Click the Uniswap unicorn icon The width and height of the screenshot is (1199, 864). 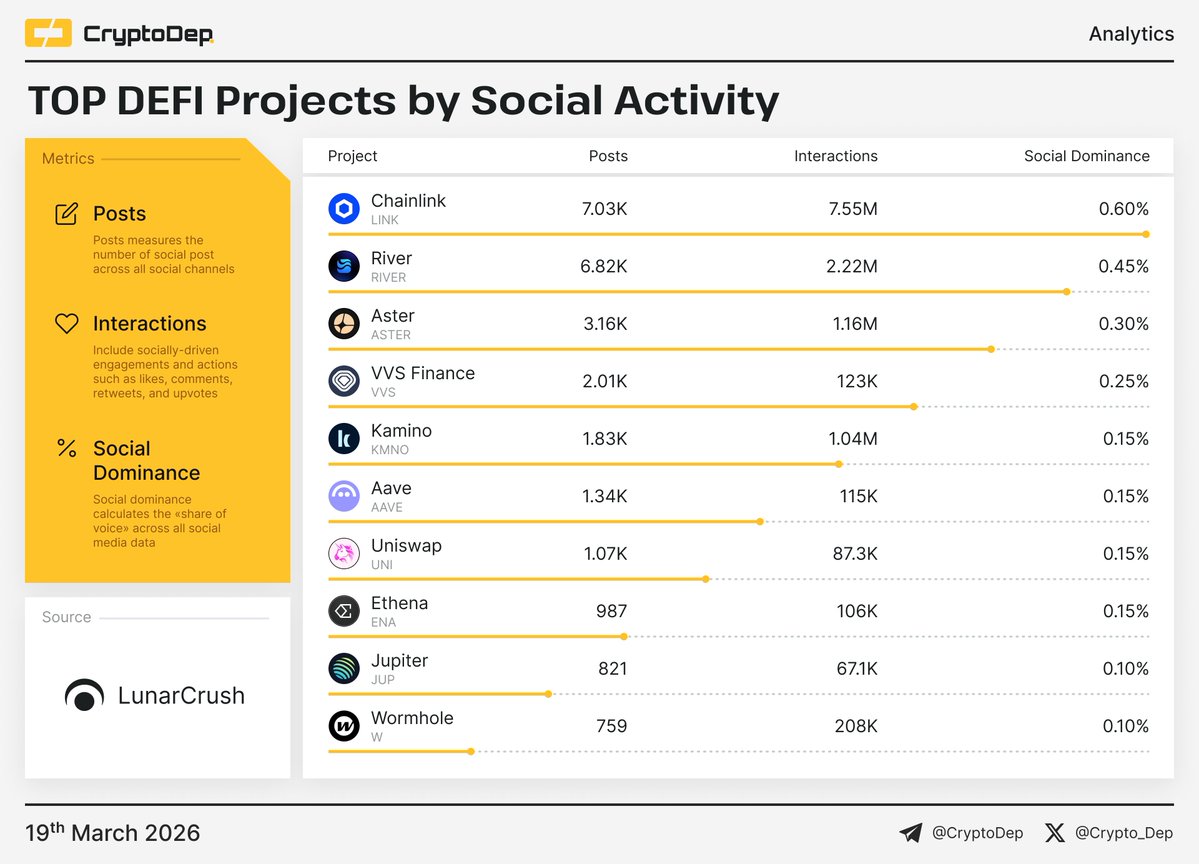click(342, 553)
